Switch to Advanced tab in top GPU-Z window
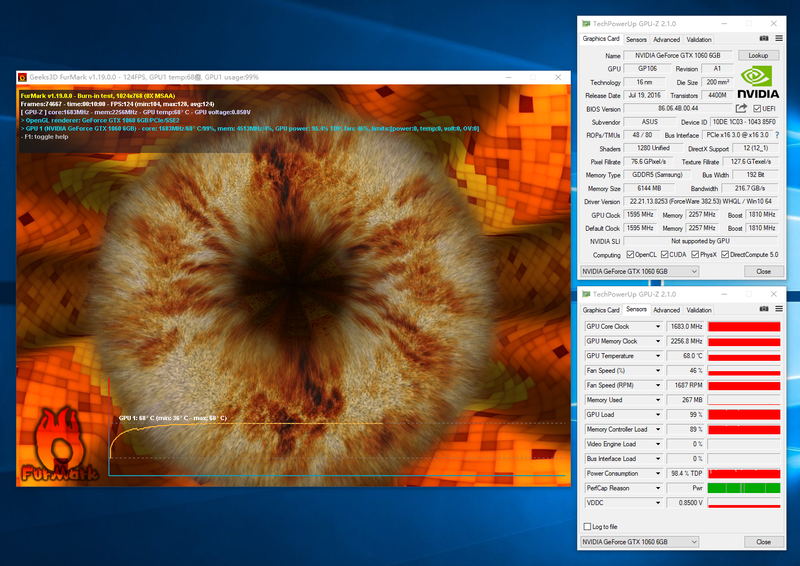This screenshot has width=800, height=566. pyautogui.click(x=666, y=39)
